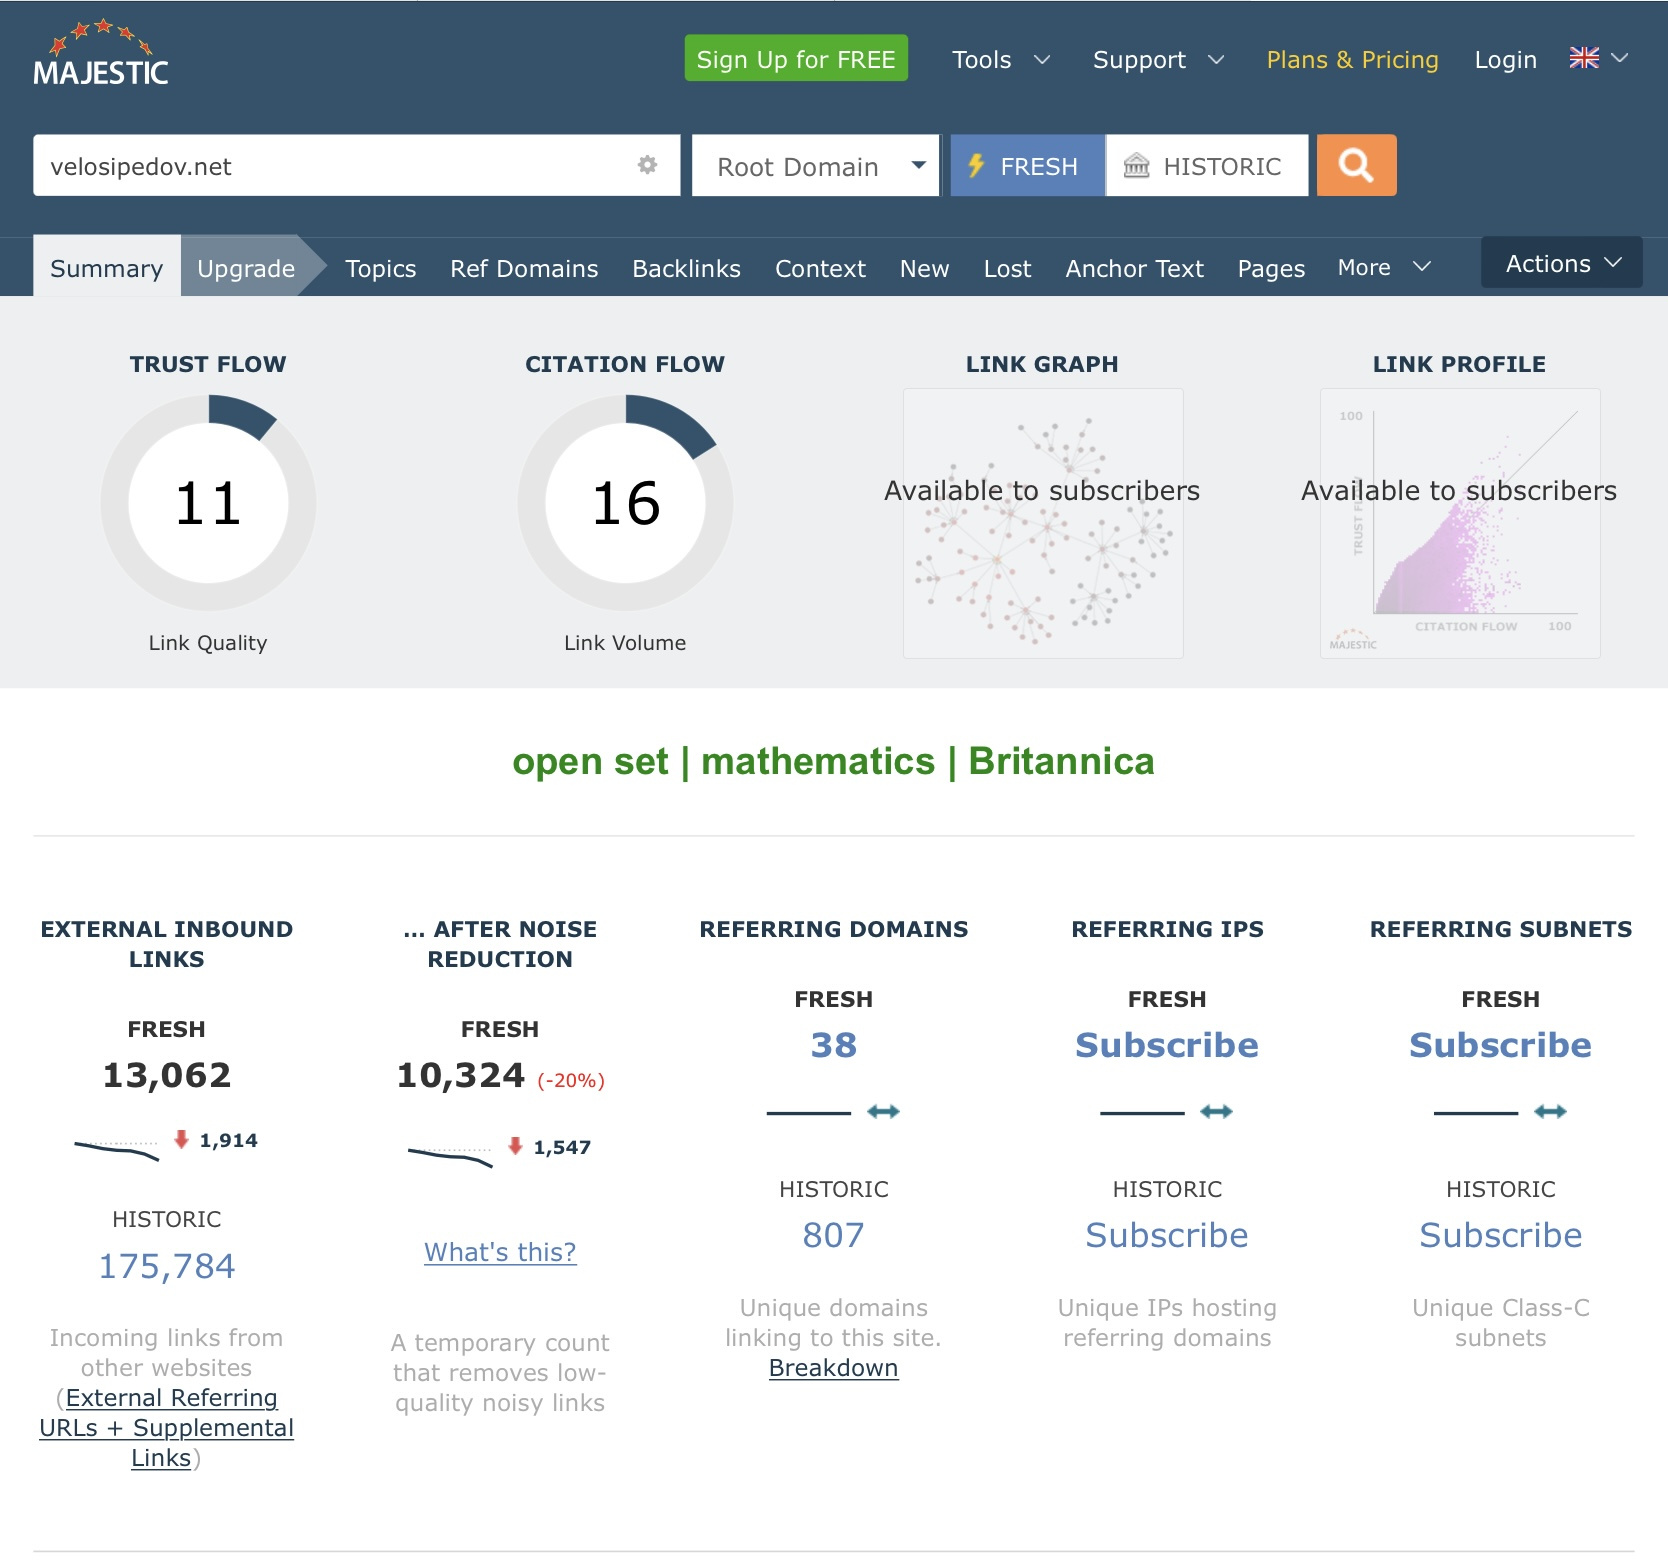The width and height of the screenshot is (1668, 1565).
Task: Click the External Inbound Links sparkline
Action: tap(117, 1149)
